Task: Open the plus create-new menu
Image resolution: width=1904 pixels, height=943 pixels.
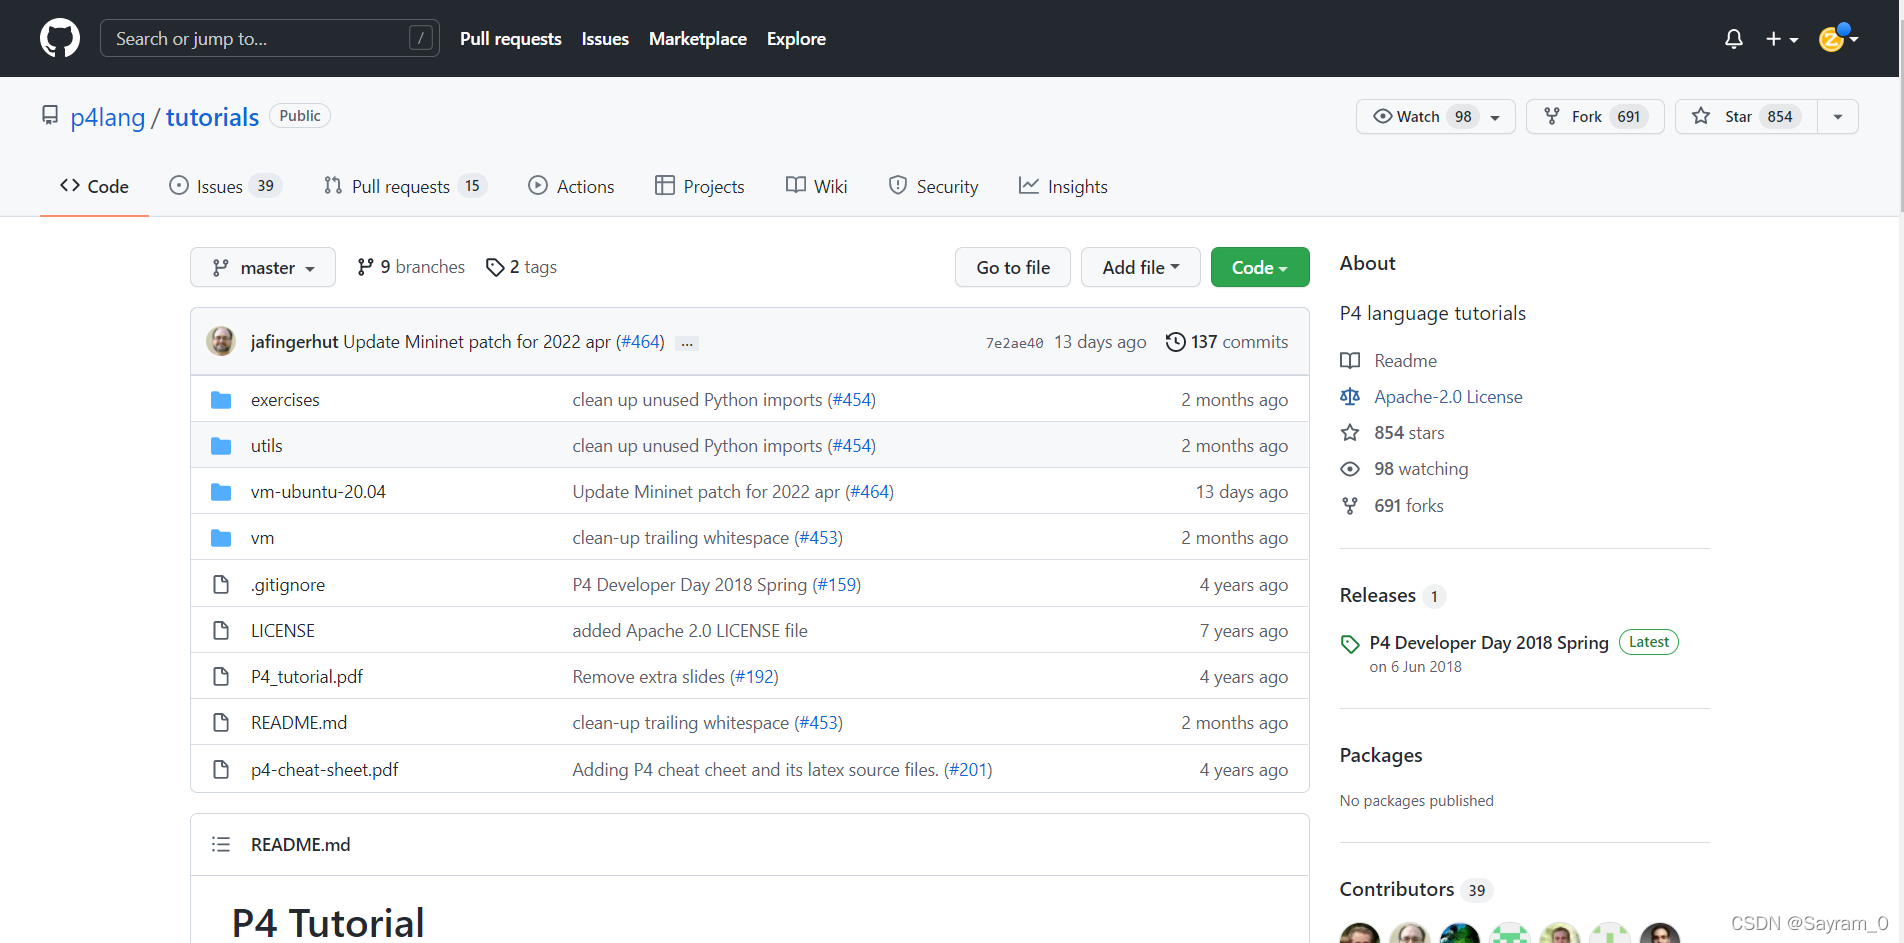Action: tap(1782, 39)
